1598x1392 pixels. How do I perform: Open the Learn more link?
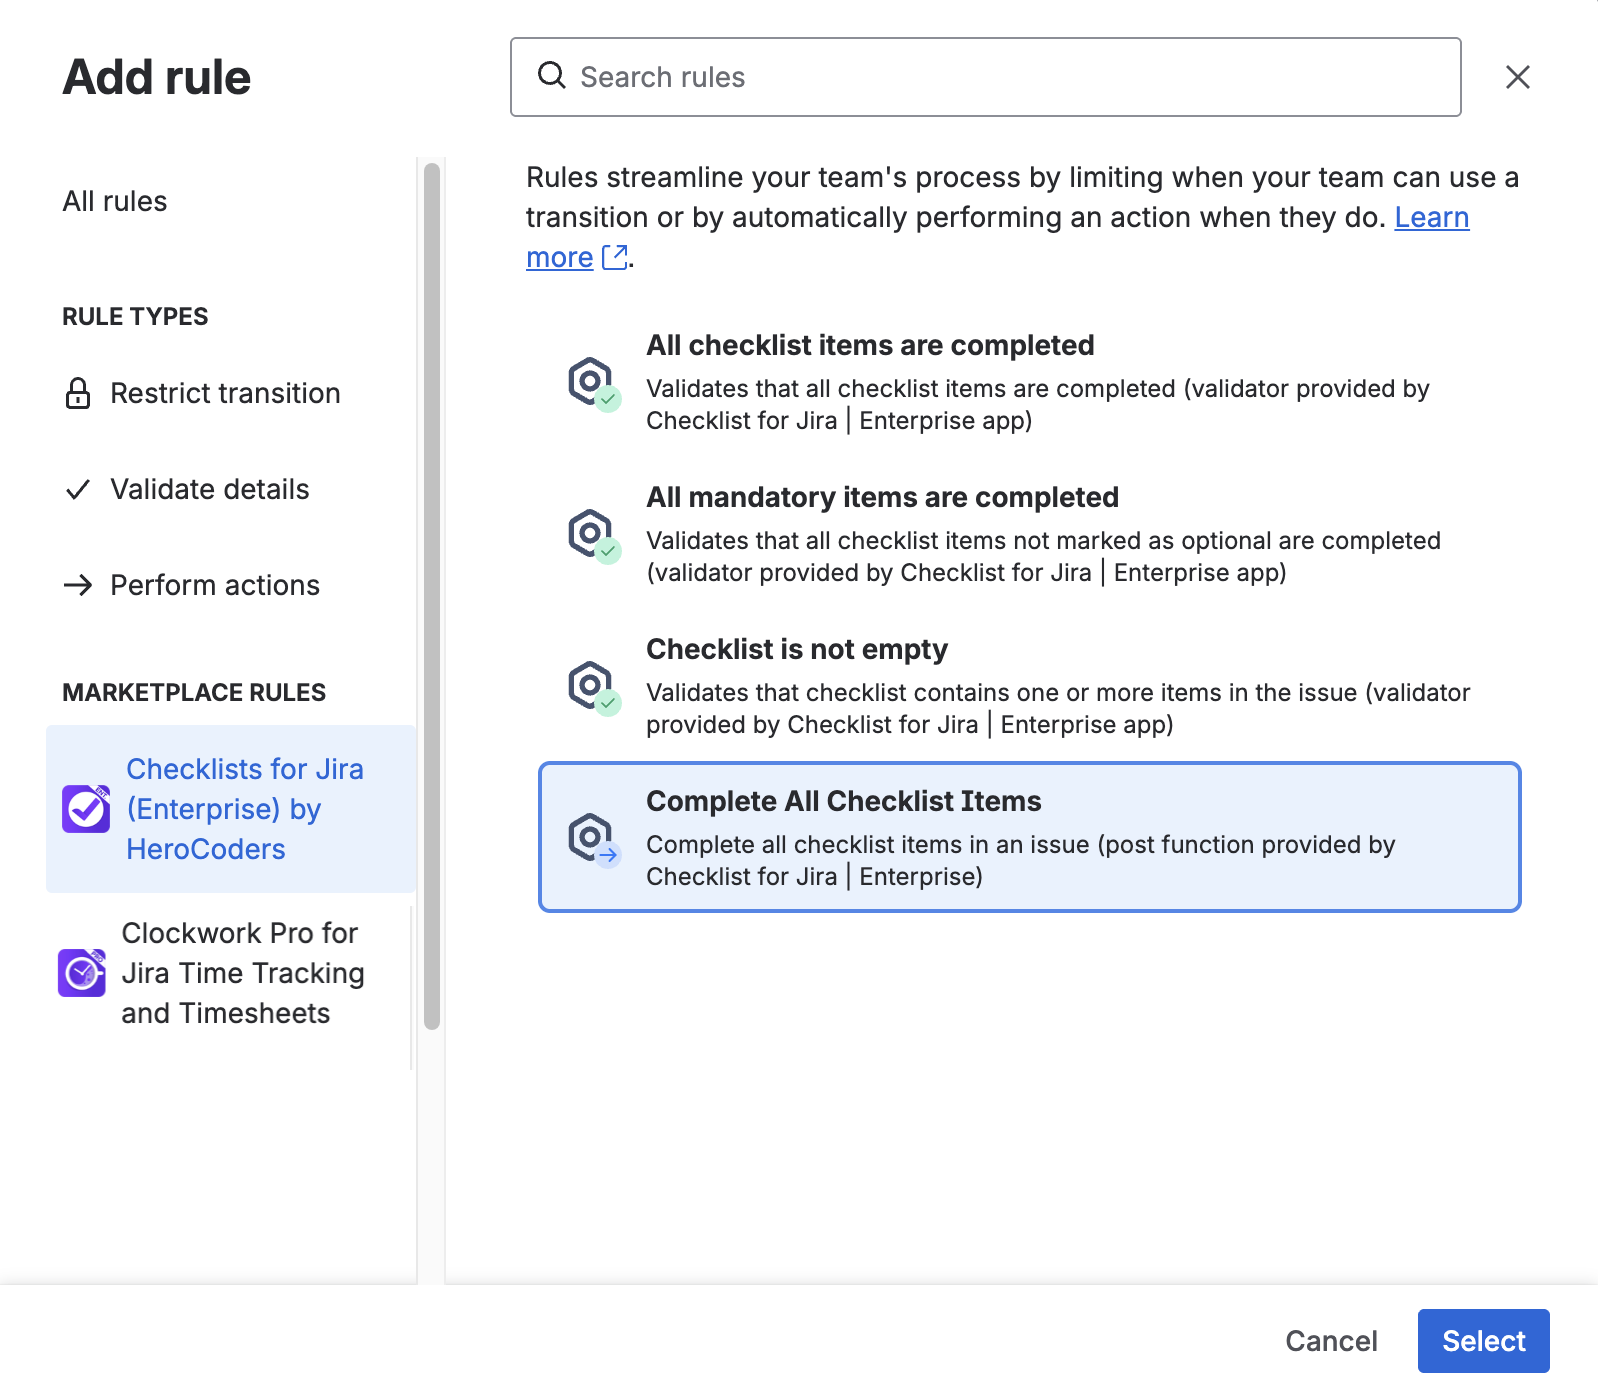(1431, 217)
